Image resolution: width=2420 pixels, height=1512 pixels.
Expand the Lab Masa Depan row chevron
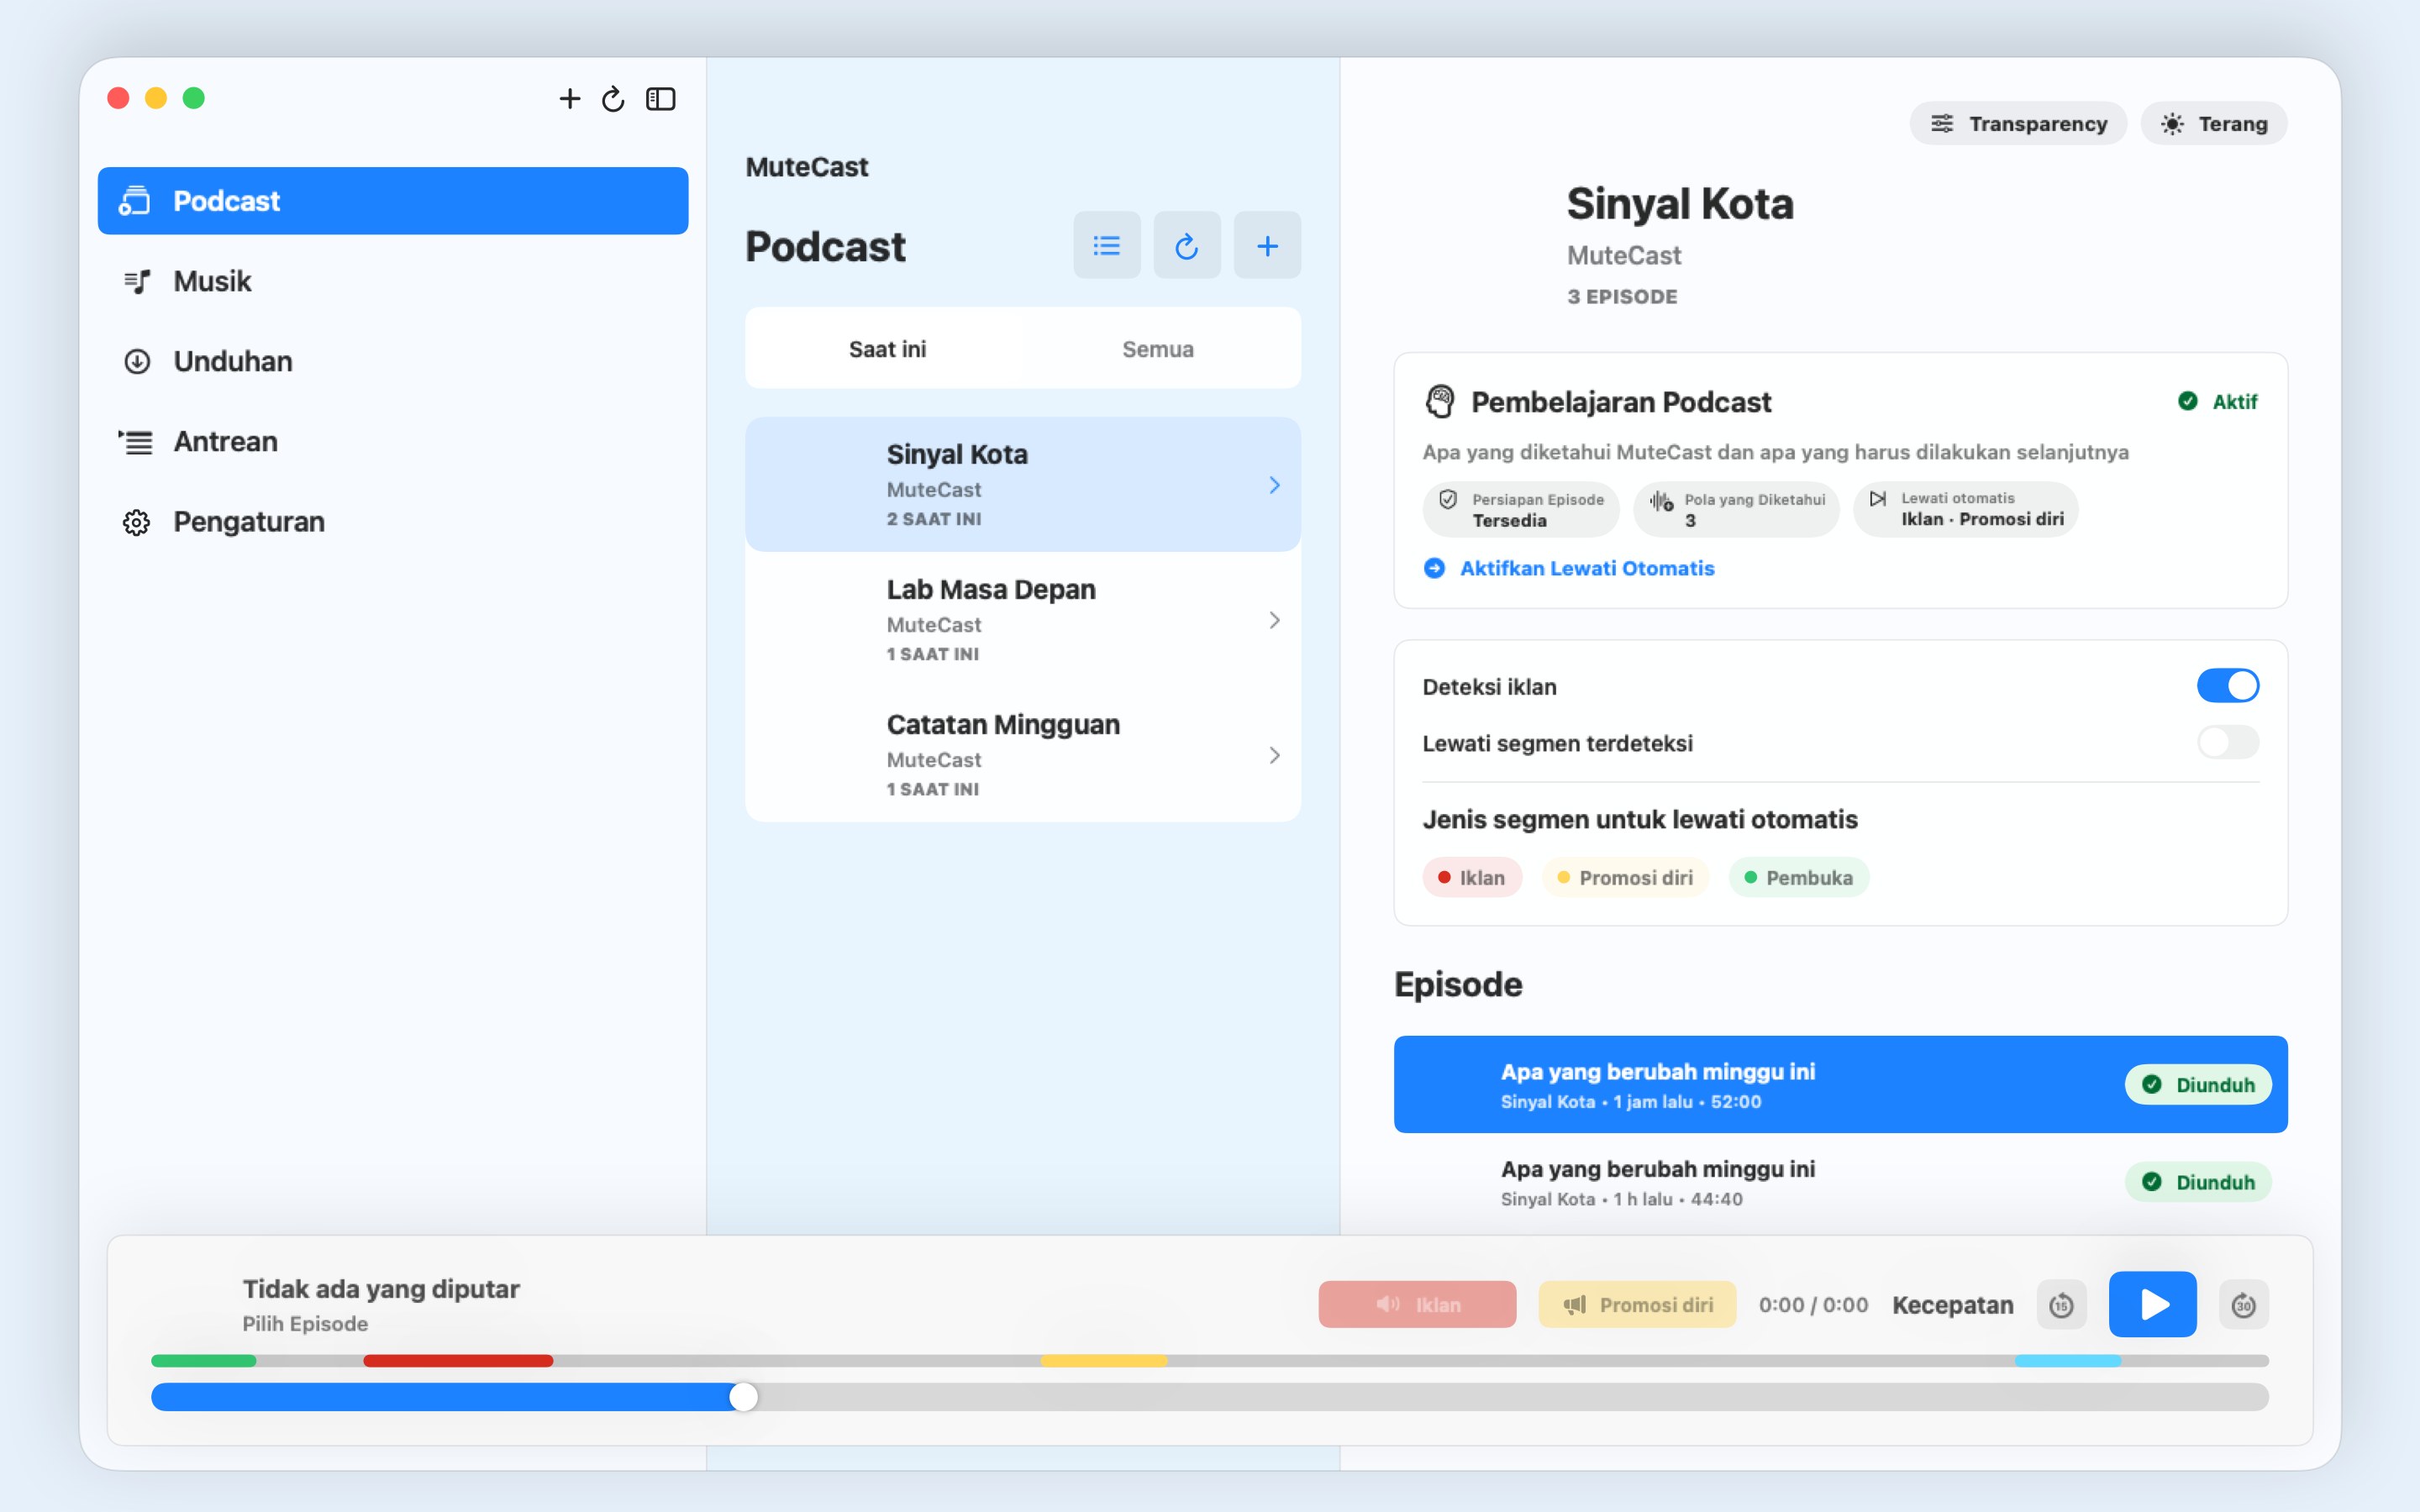tap(1274, 620)
